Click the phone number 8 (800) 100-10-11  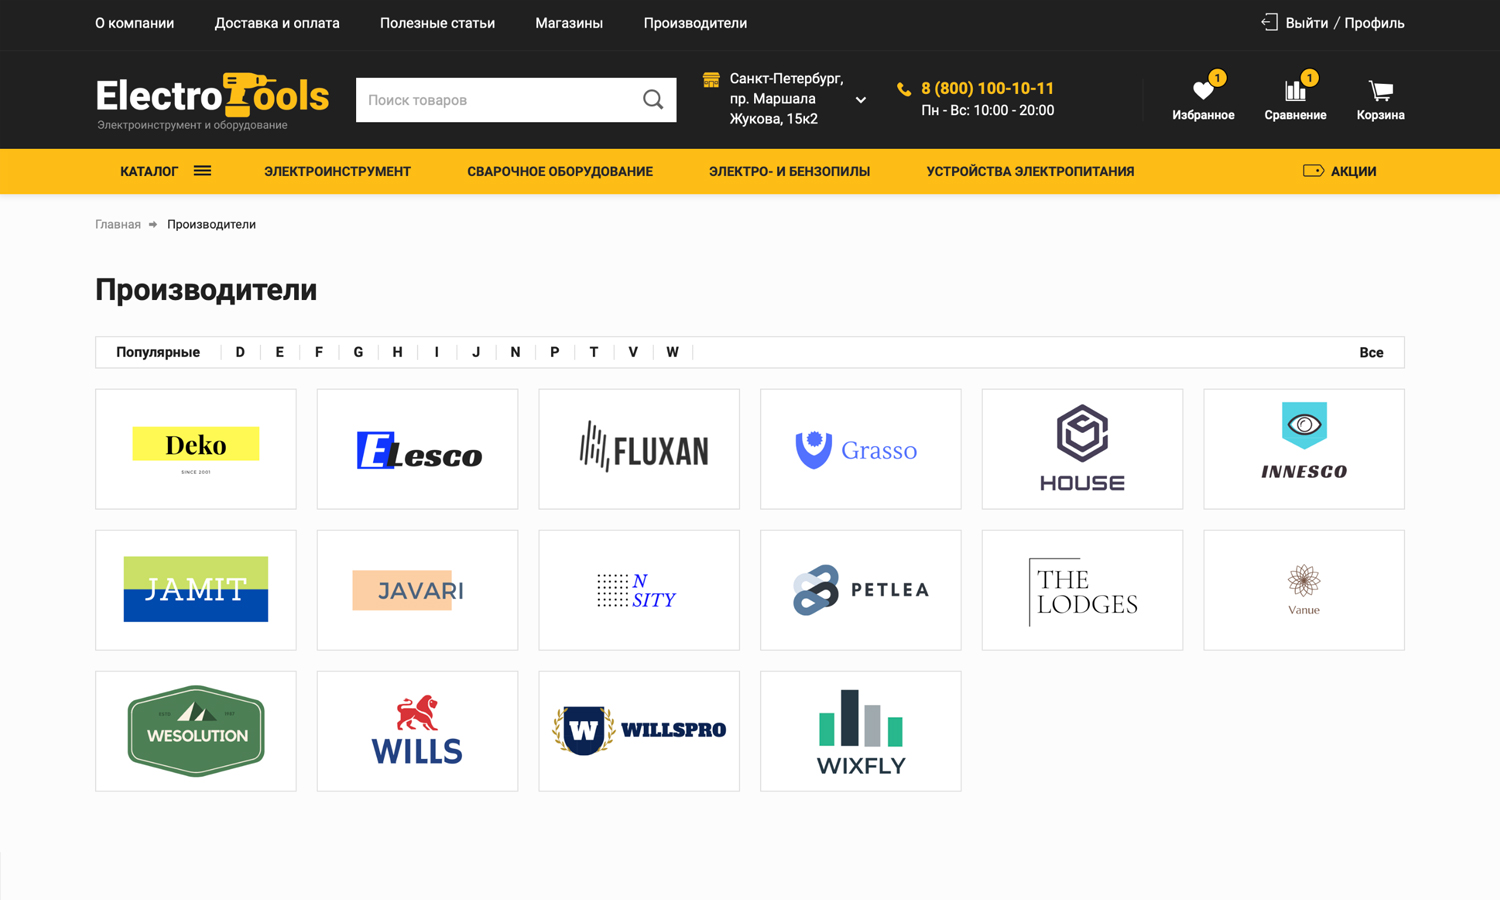pos(987,88)
